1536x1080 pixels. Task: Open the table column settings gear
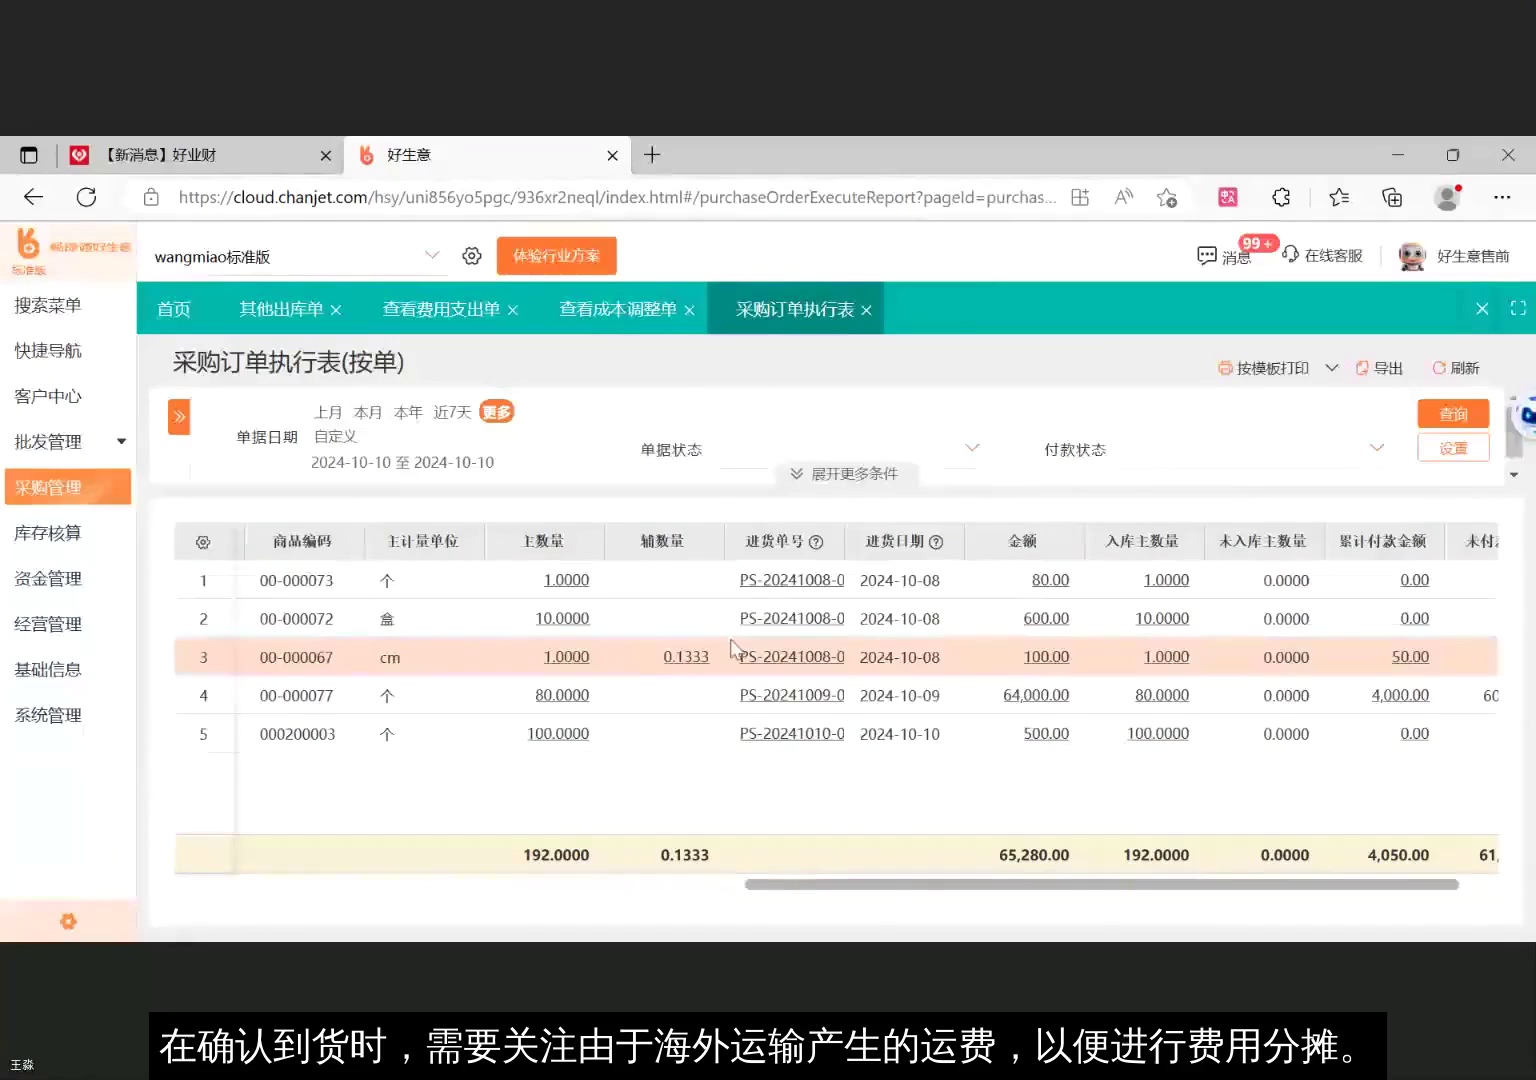pos(205,541)
